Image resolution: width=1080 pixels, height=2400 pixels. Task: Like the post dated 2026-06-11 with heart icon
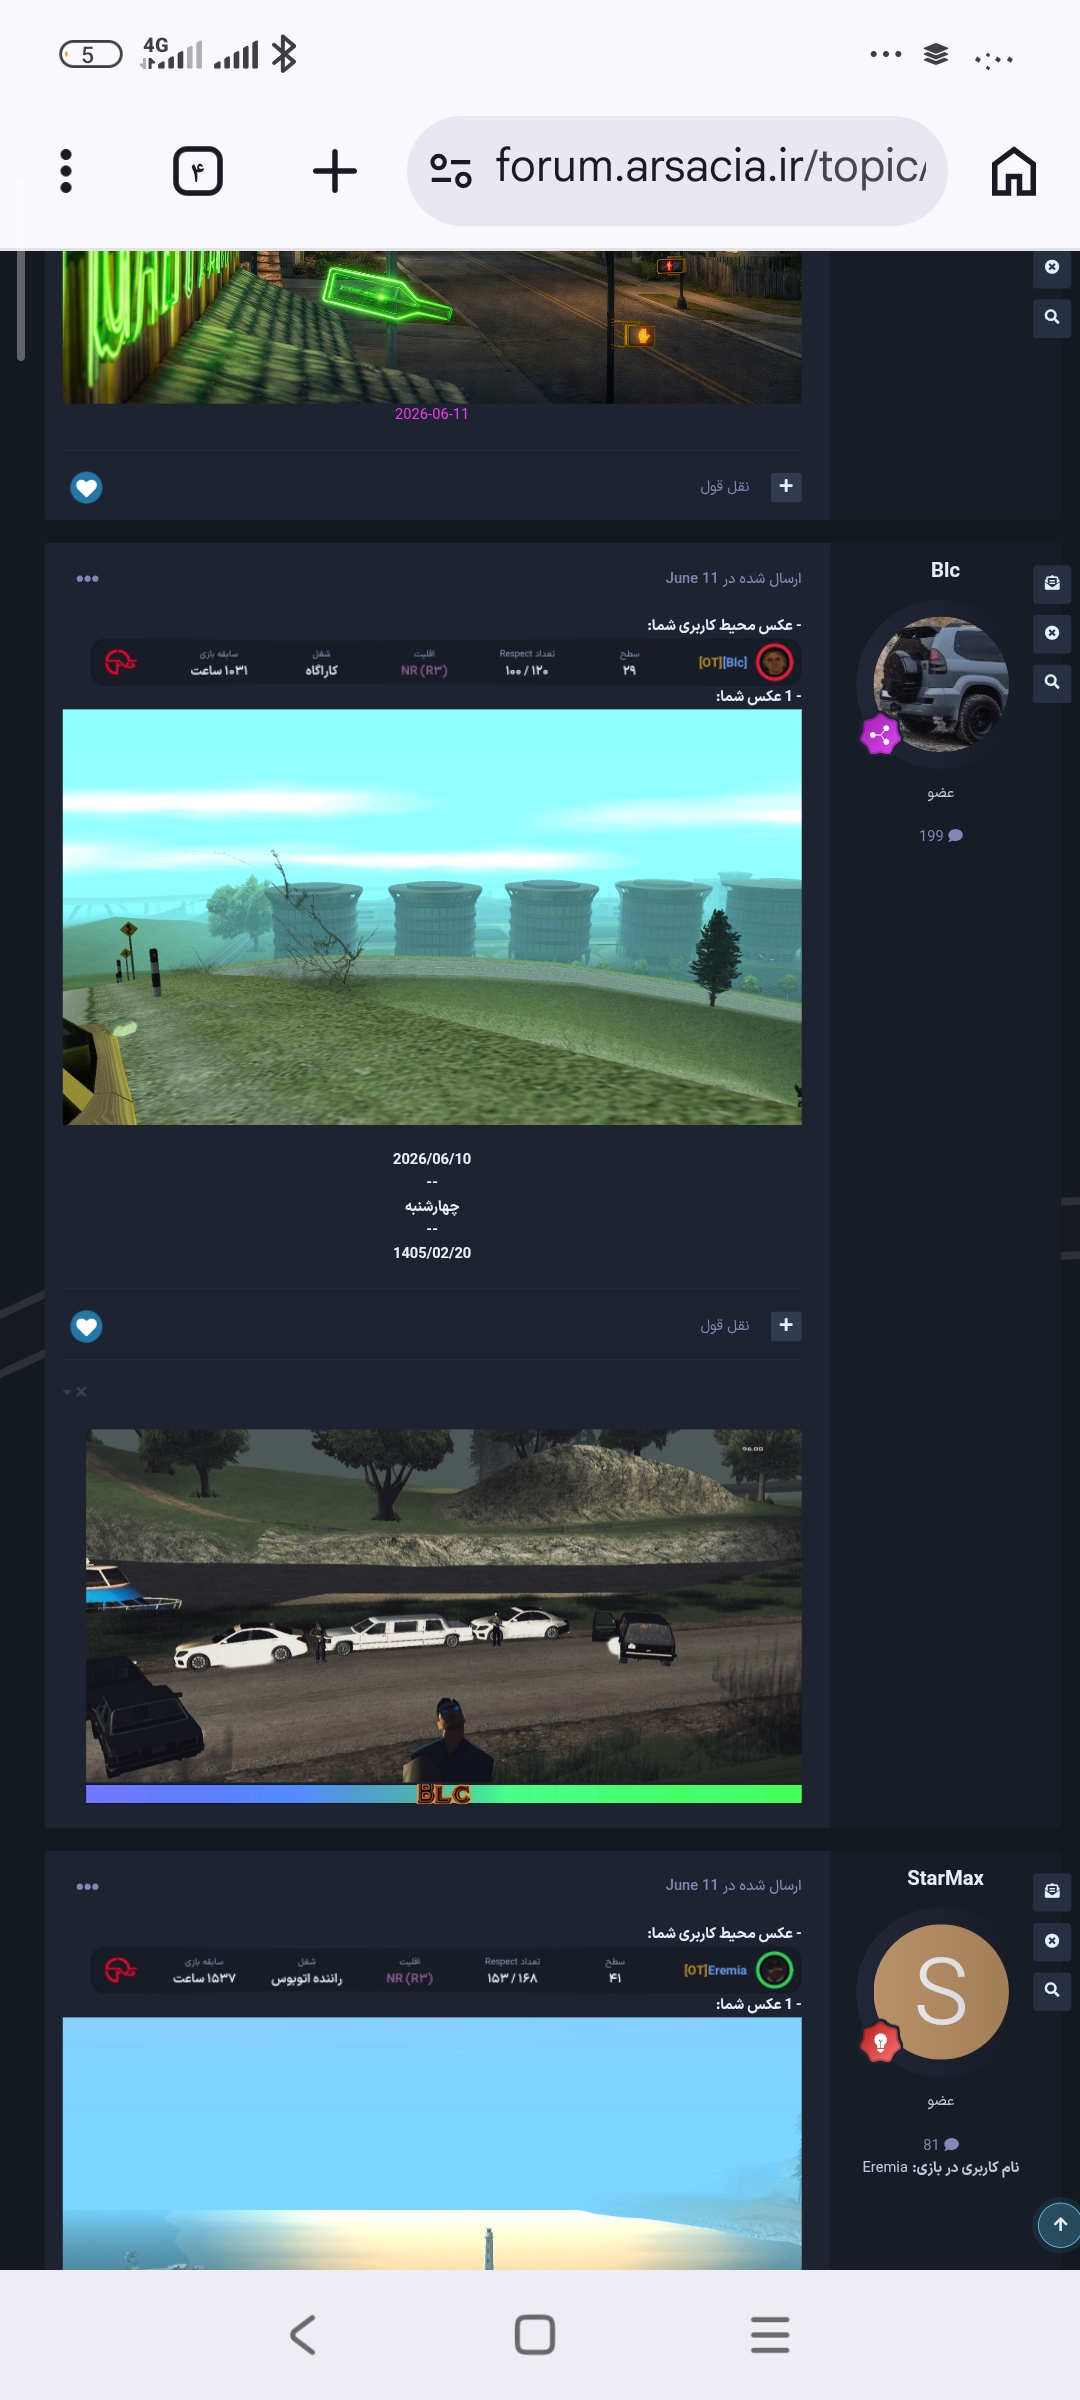click(86, 487)
